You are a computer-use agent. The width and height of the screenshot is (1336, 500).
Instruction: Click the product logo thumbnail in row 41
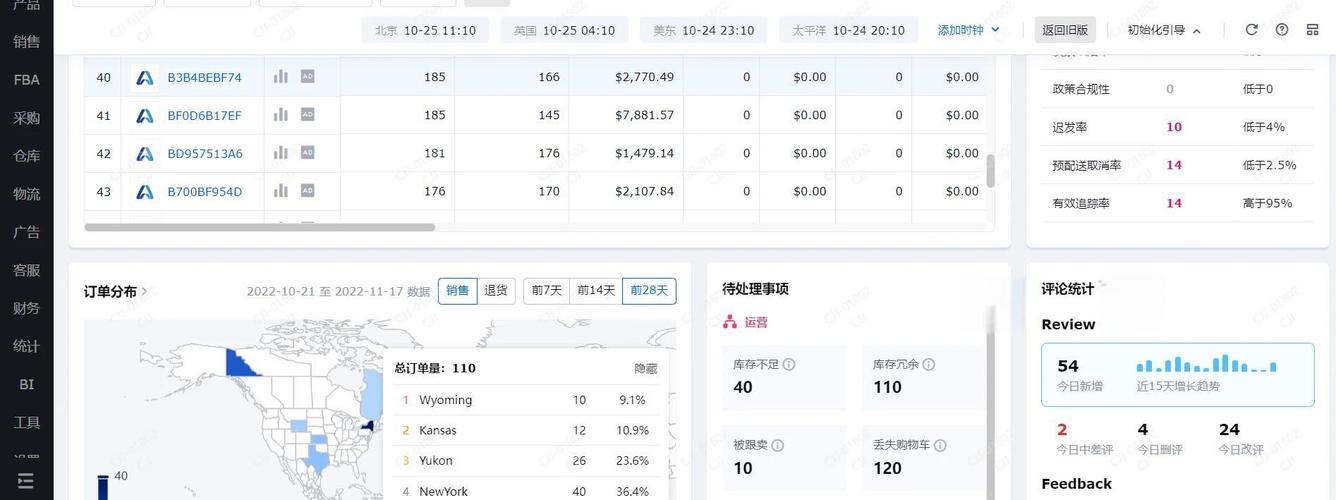point(145,115)
